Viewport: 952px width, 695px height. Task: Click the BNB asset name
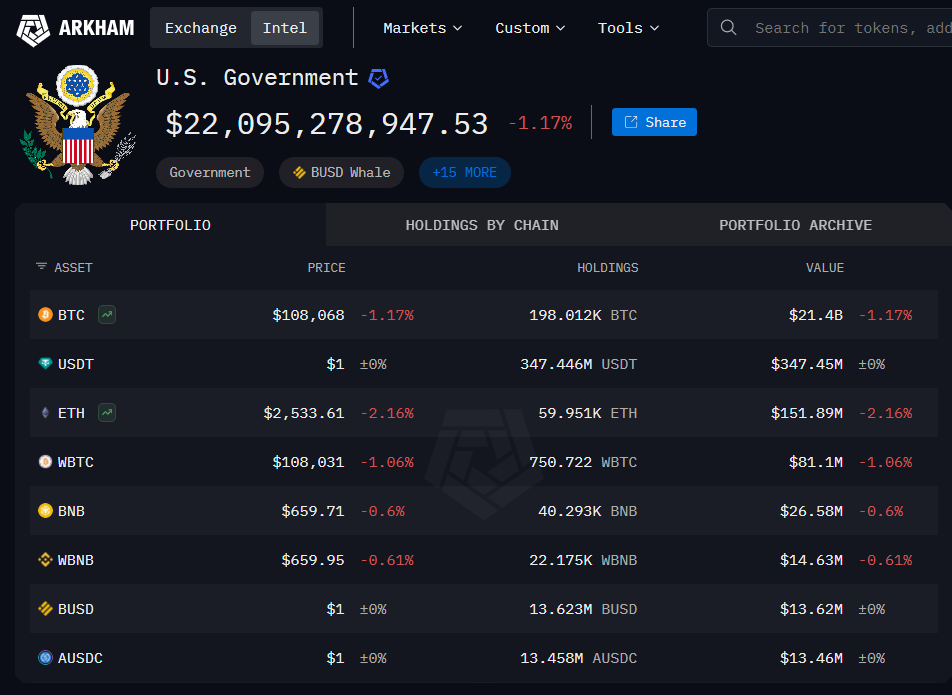point(71,512)
